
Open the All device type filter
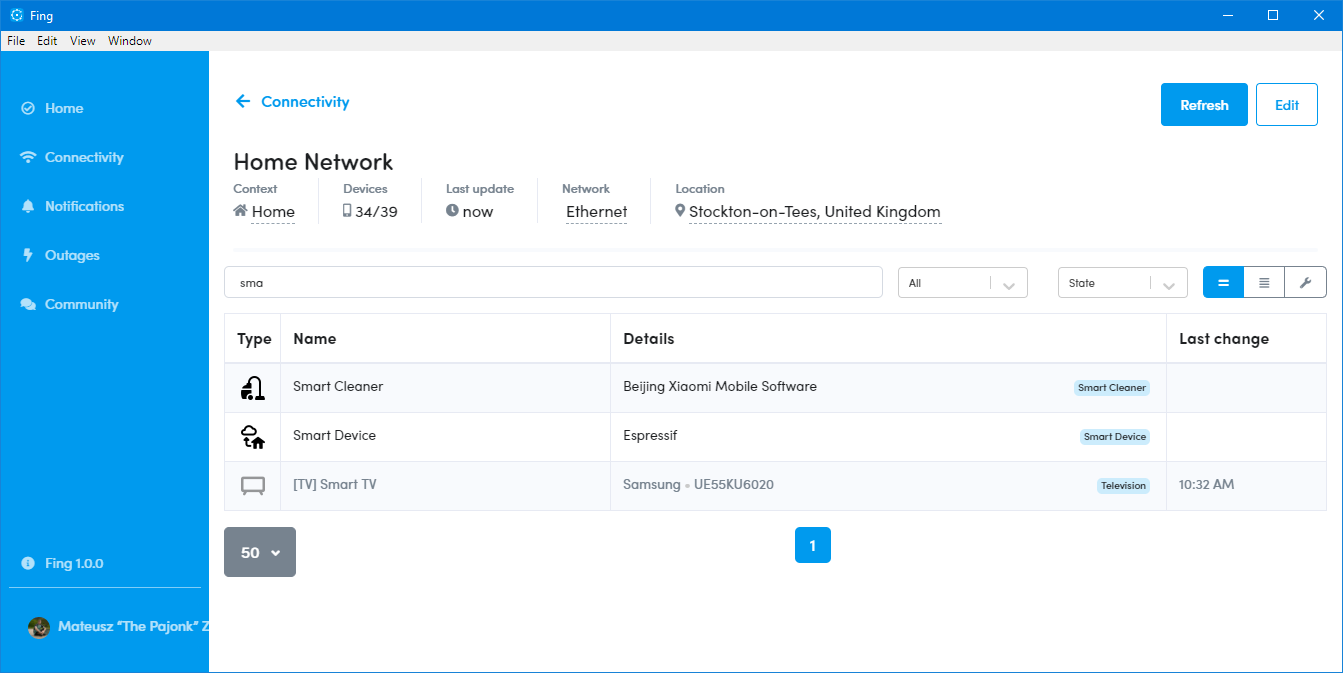[961, 282]
